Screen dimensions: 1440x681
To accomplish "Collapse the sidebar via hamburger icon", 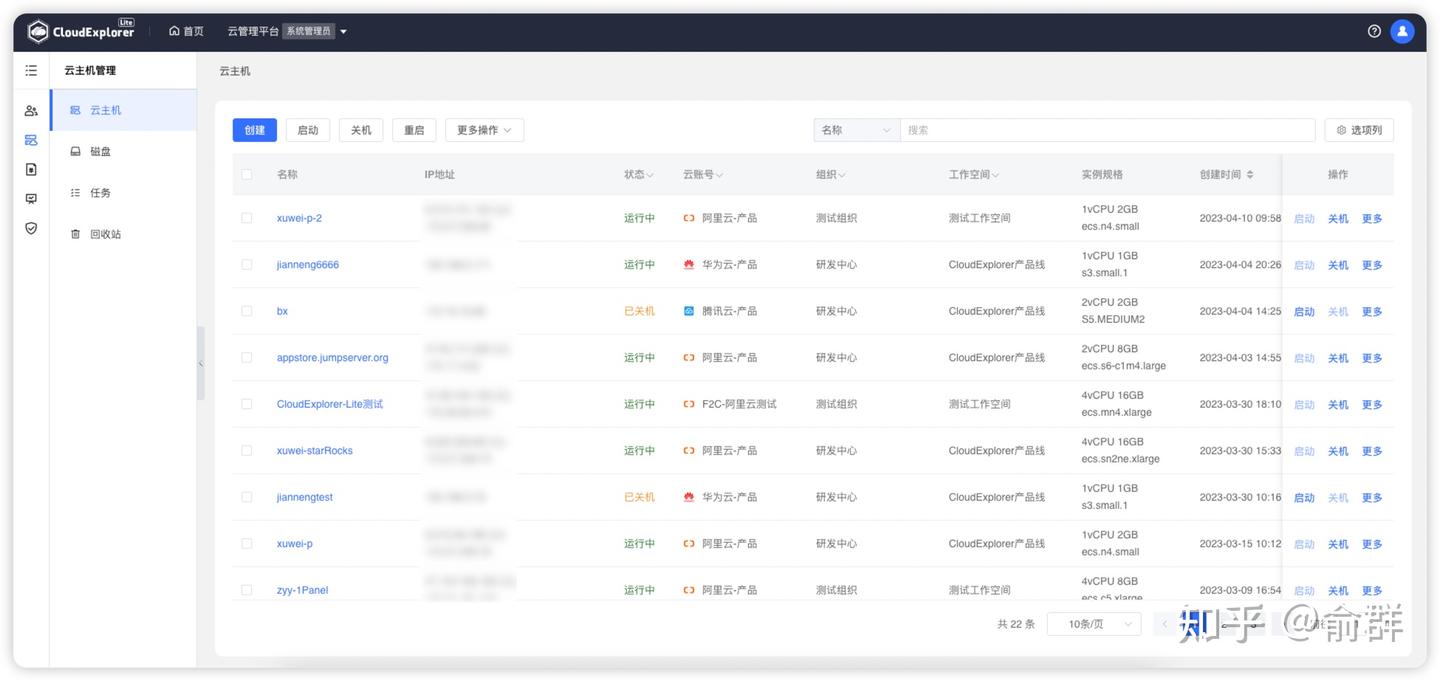I will tap(30, 69).
